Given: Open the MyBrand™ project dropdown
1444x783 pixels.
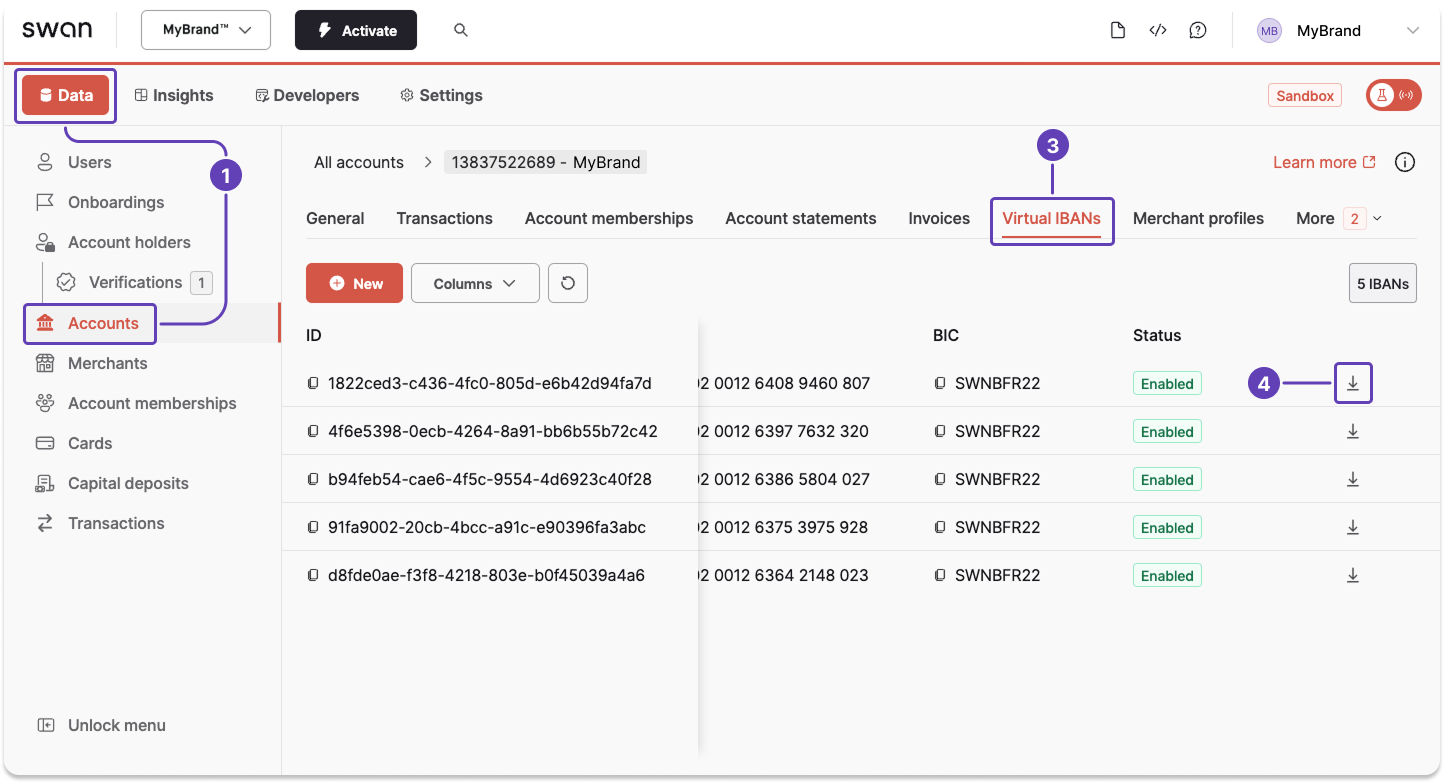Looking at the screenshot, I should 205,30.
